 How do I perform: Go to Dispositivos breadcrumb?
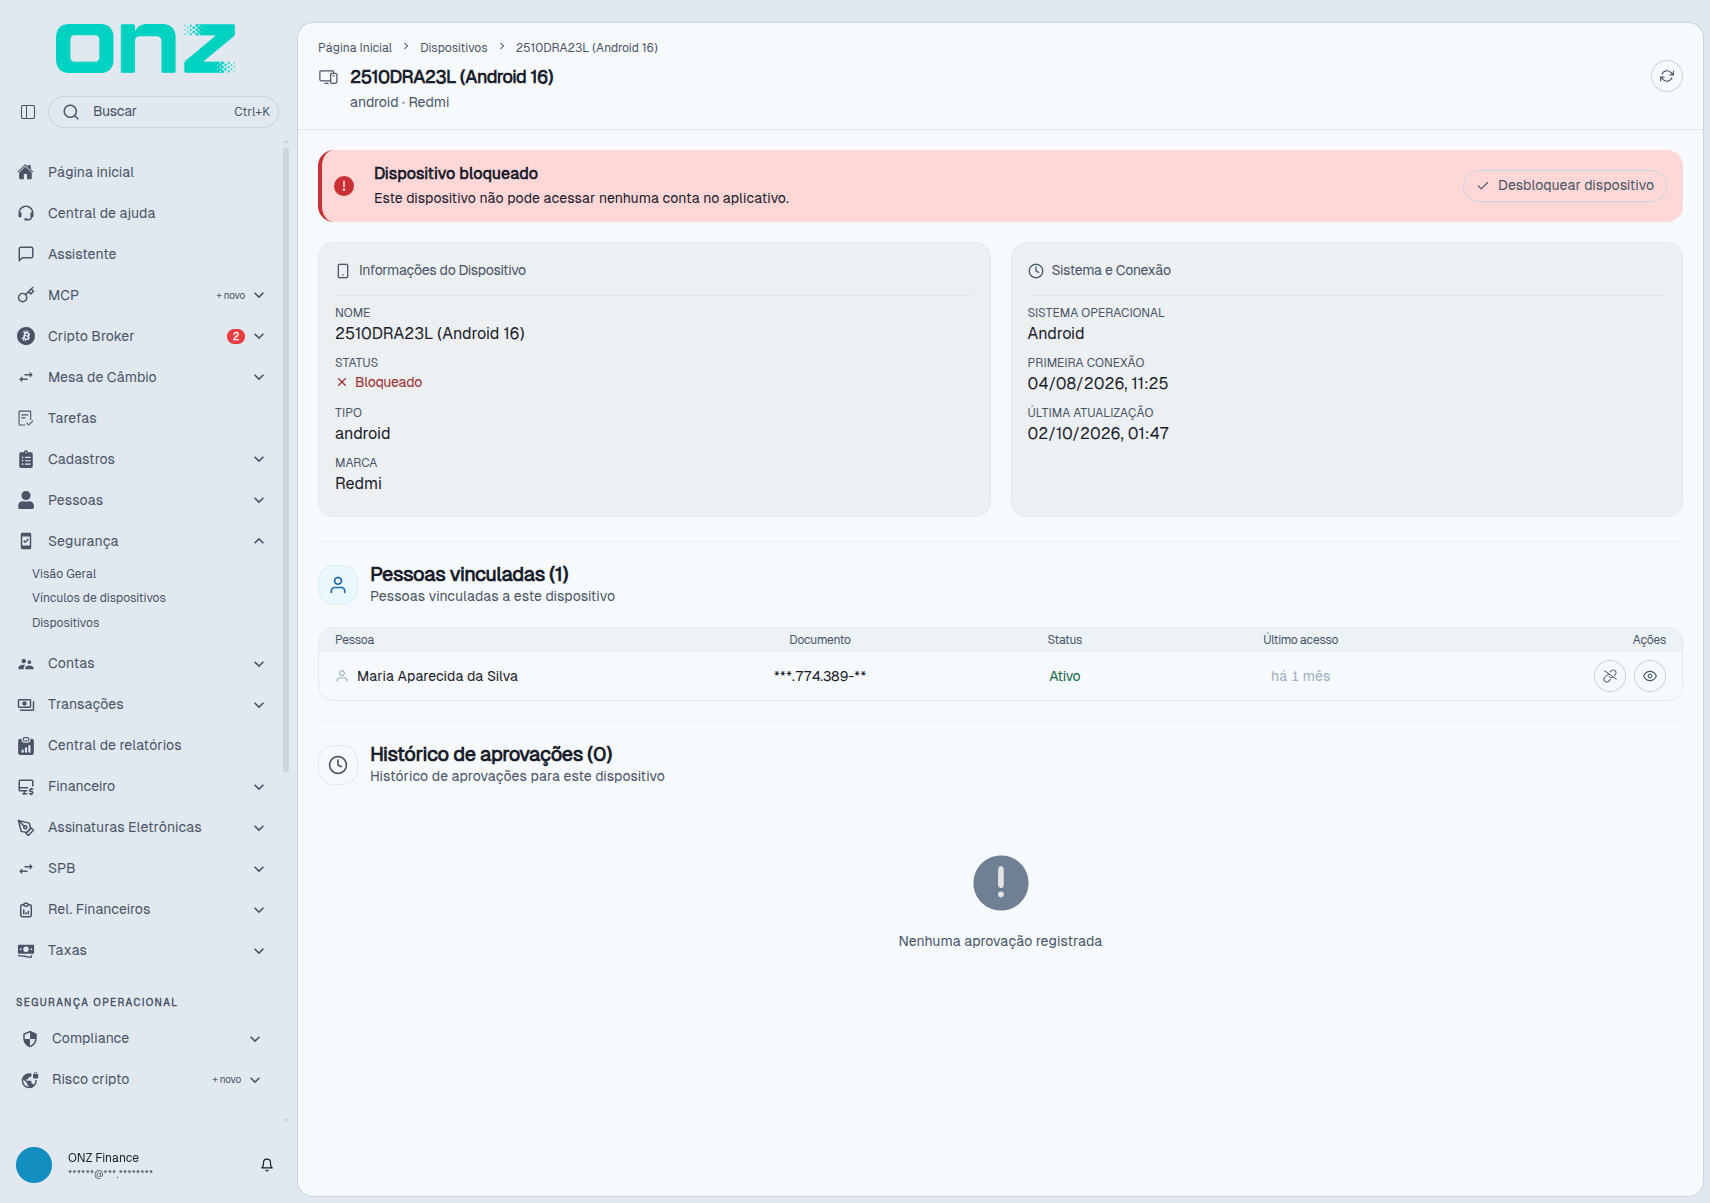454,48
